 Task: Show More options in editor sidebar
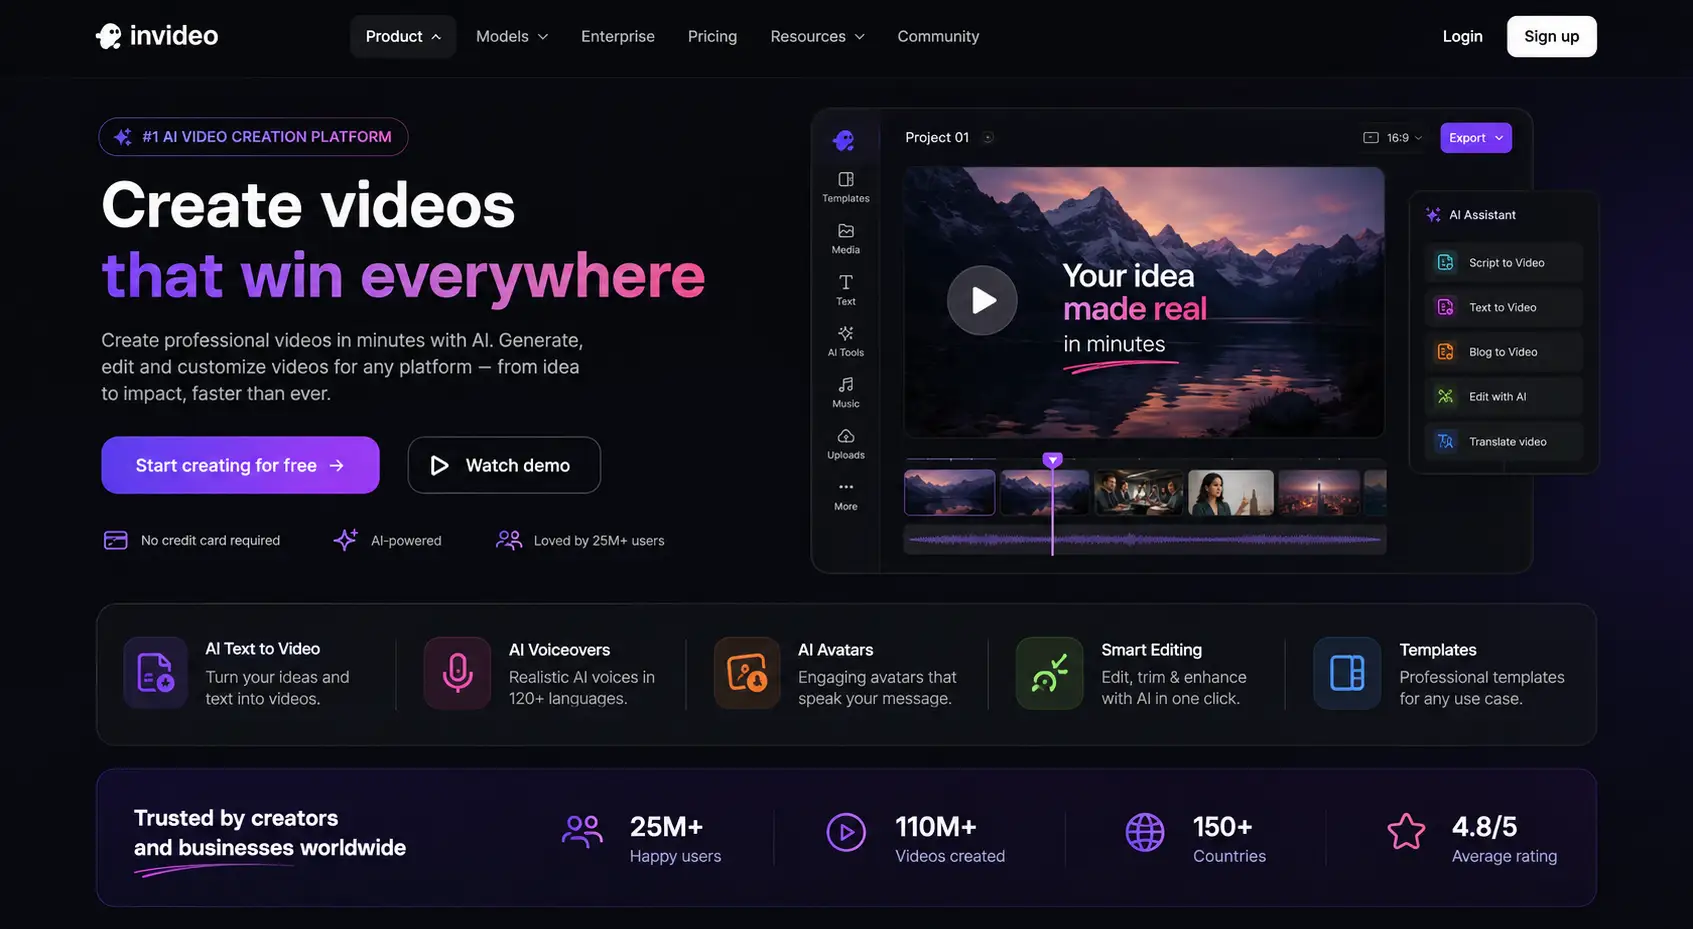tap(846, 487)
